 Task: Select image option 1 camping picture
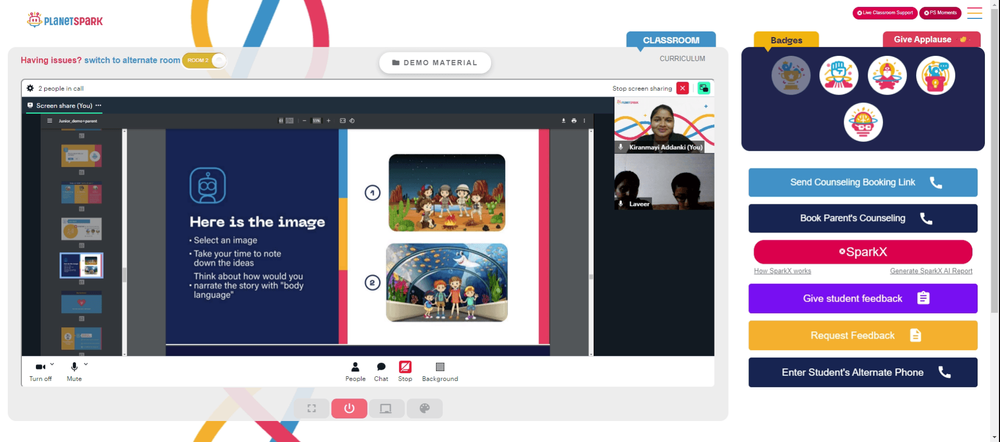(x=446, y=193)
